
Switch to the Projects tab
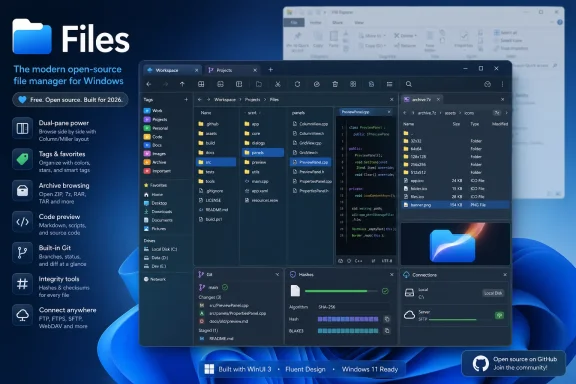pyautogui.click(x=232, y=70)
